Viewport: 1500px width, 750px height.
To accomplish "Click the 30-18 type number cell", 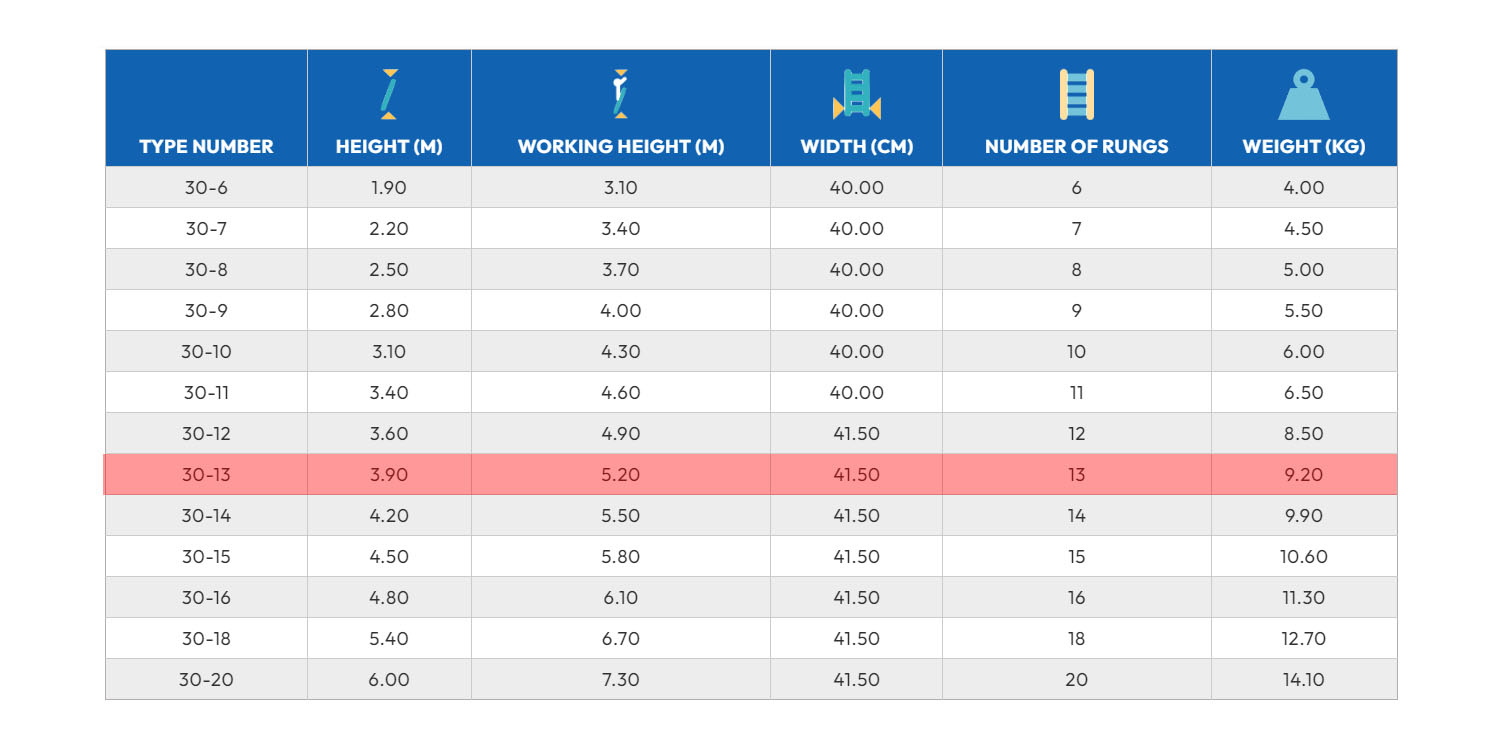I will 206,639.
